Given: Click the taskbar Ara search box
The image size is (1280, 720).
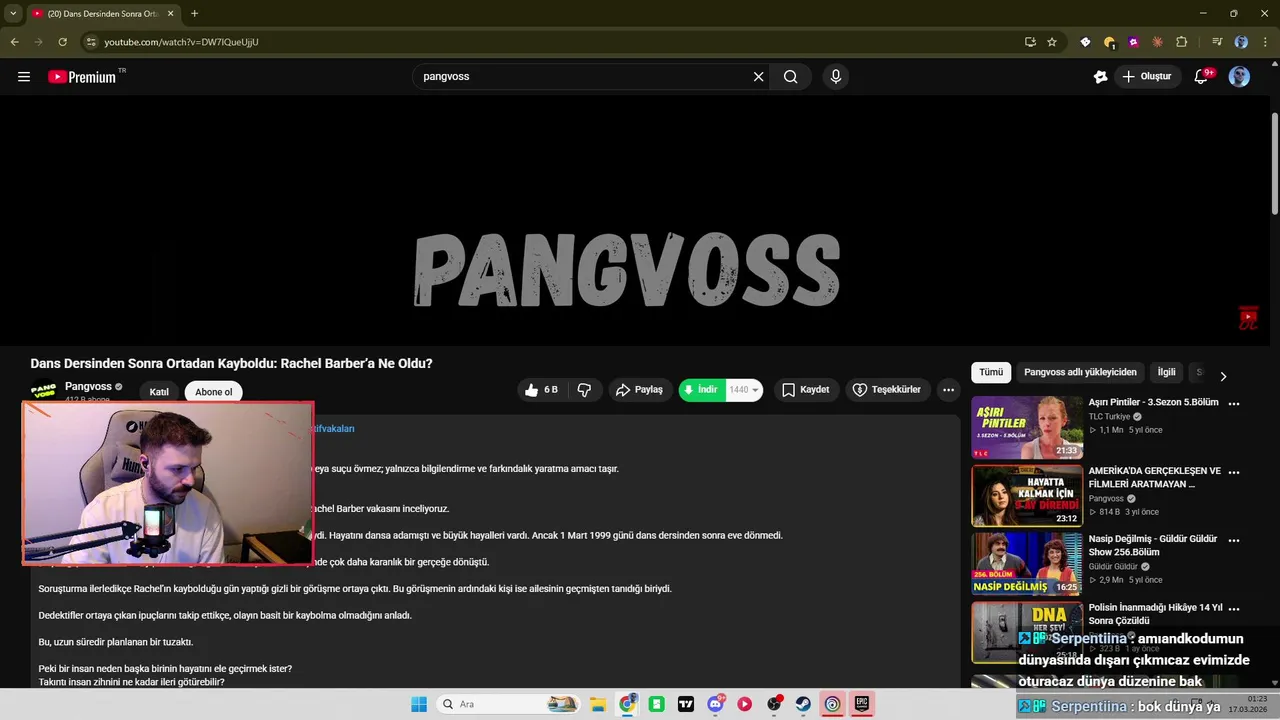Looking at the screenshot, I should coord(509,704).
